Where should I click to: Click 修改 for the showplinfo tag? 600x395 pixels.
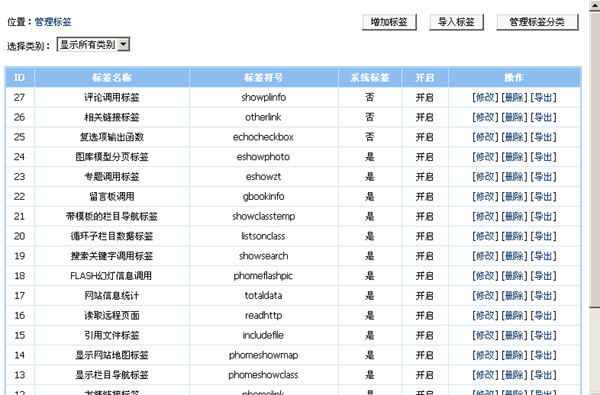coord(485,98)
